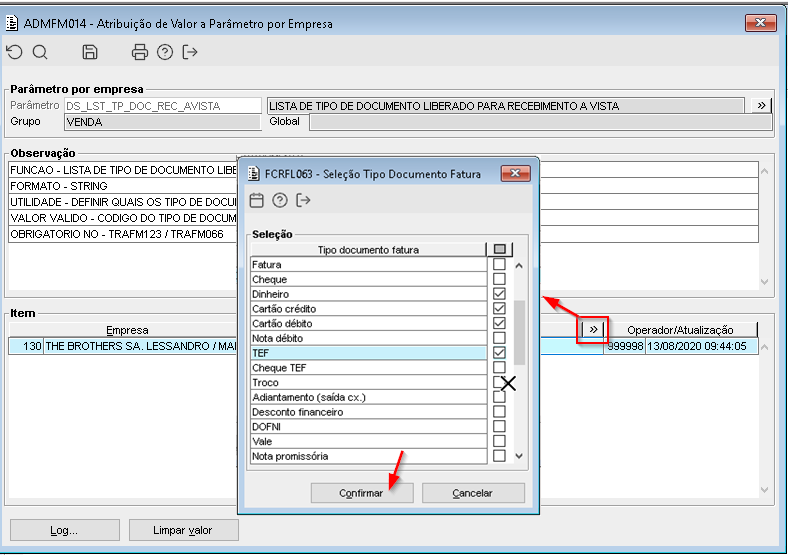Image resolution: width=788 pixels, height=555 pixels.
Task: Click the search magnifier icon in main toolbar
Action: tap(40, 52)
